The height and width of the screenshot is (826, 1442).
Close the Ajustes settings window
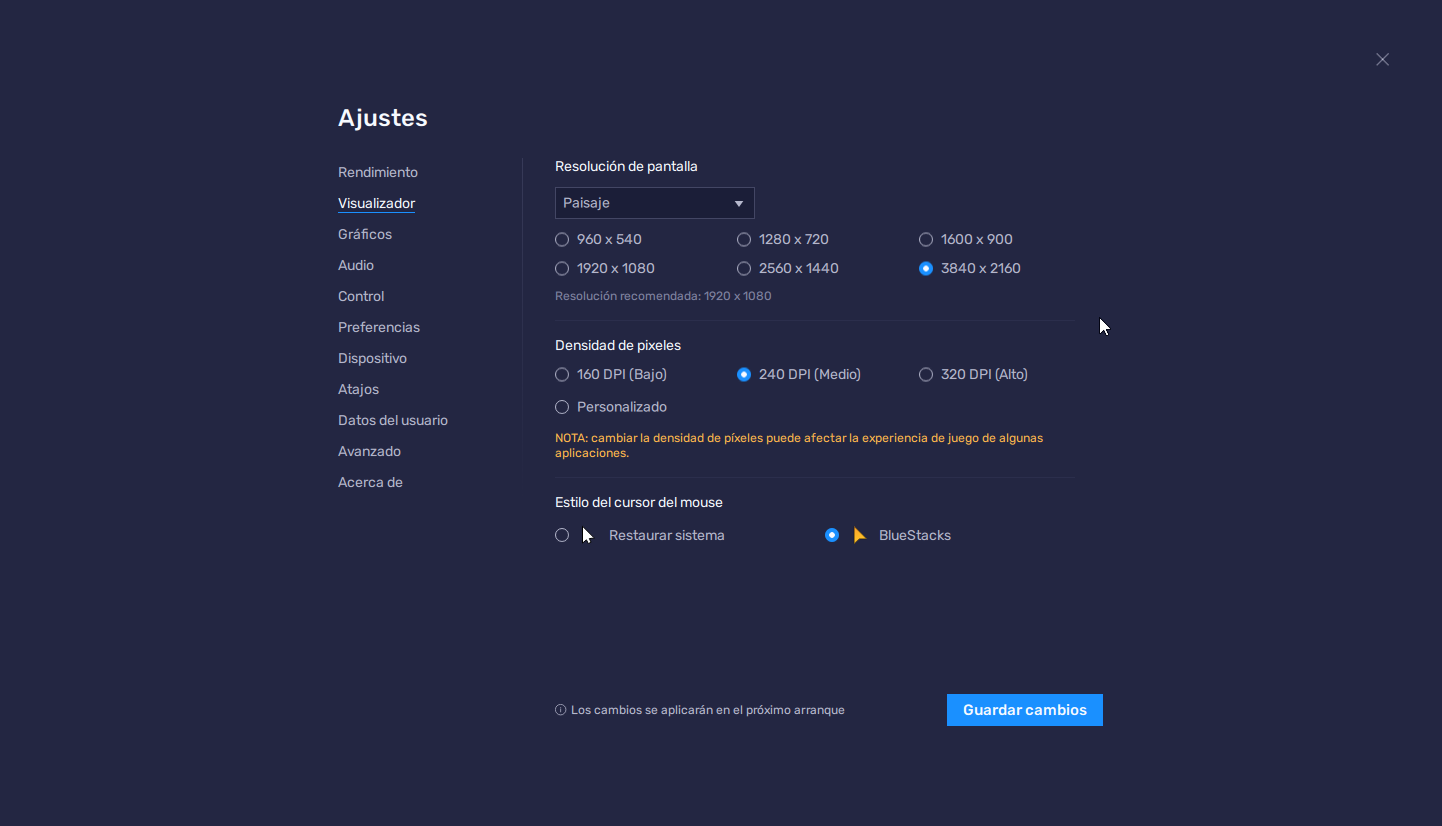1382,60
